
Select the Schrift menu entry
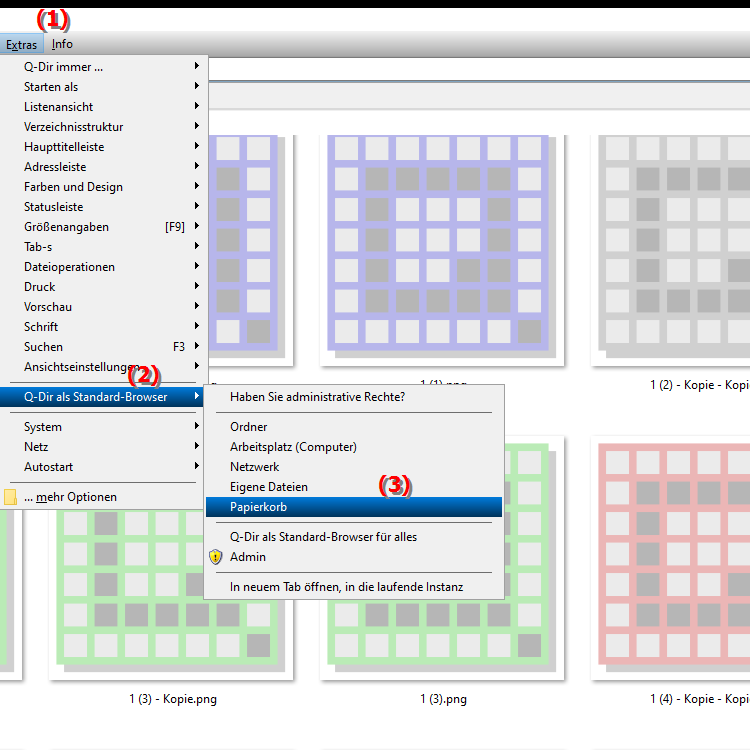104,327
